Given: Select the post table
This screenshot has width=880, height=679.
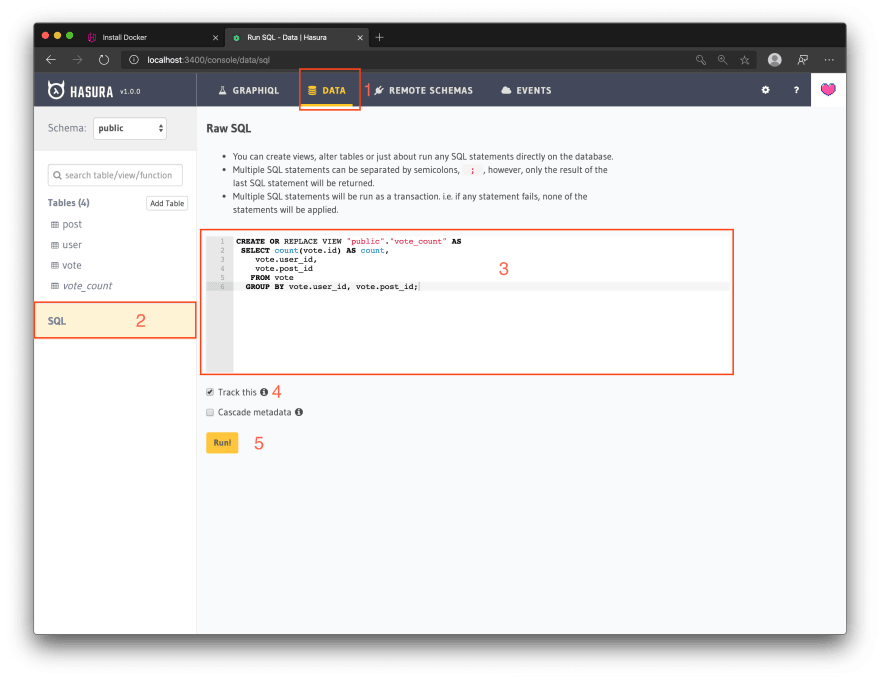Looking at the screenshot, I should pos(72,224).
